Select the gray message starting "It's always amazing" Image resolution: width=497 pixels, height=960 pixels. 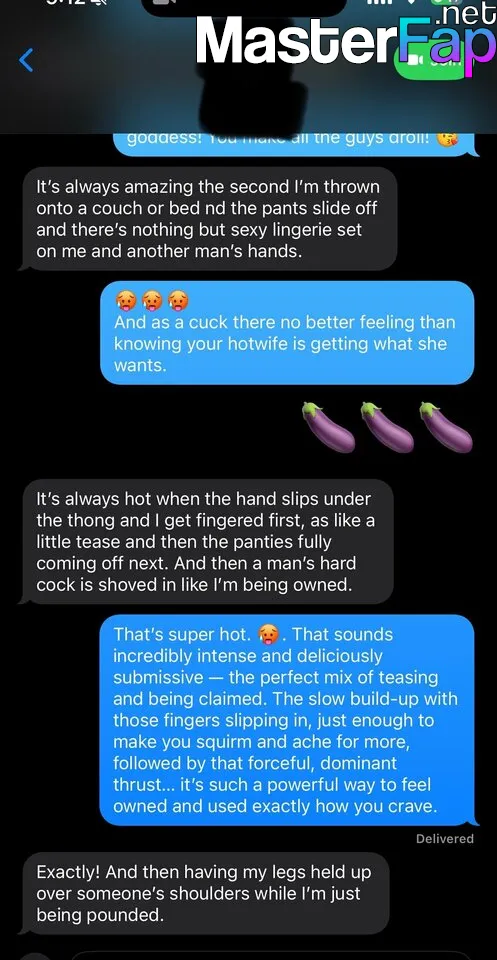[x=207, y=219]
